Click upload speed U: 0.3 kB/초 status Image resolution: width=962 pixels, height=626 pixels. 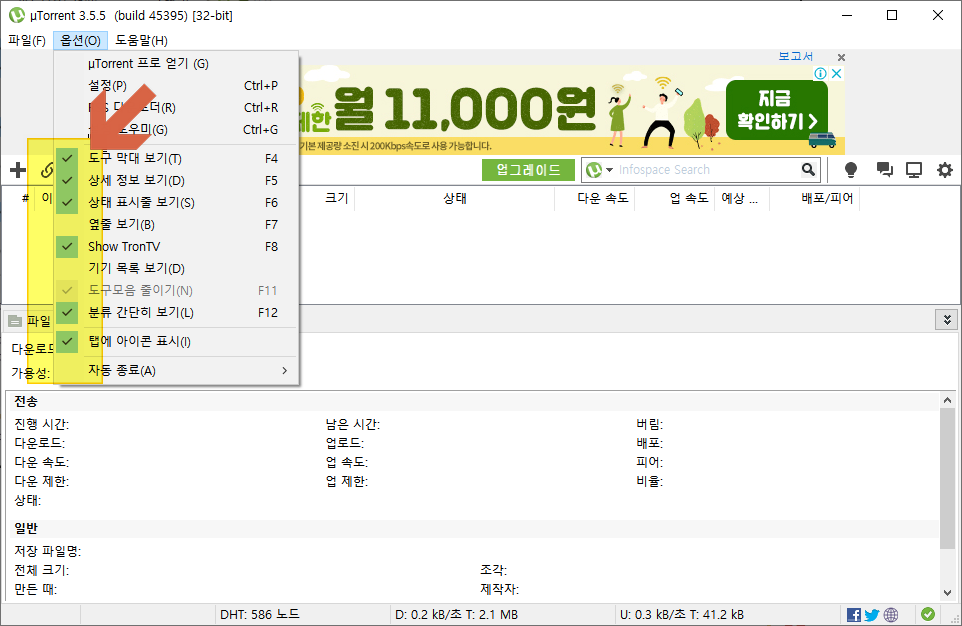682,614
